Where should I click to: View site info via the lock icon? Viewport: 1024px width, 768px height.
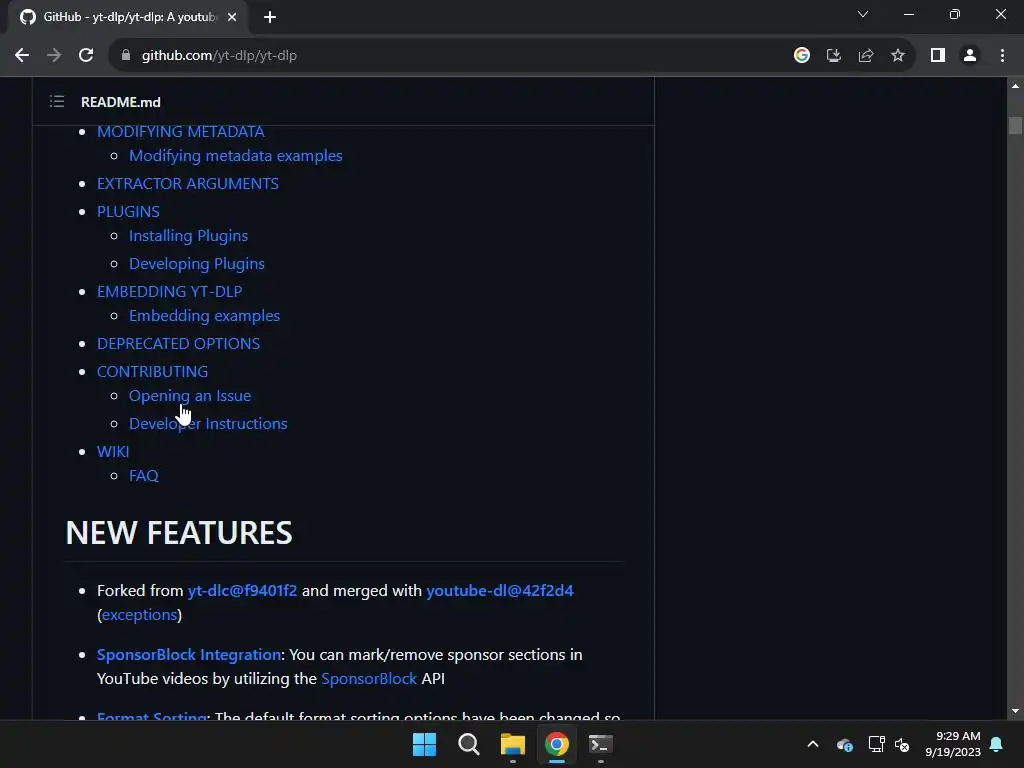pos(126,56)
